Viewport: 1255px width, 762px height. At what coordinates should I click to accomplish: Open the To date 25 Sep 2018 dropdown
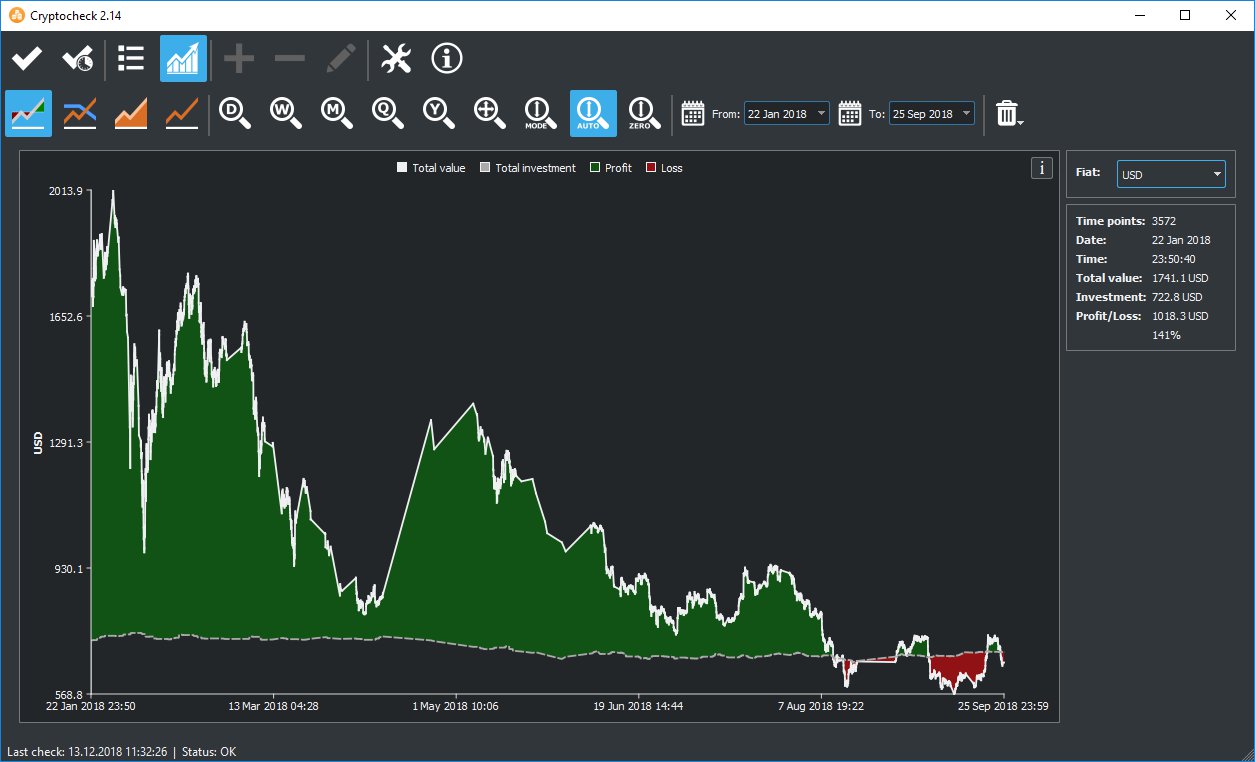coord(932,114)
